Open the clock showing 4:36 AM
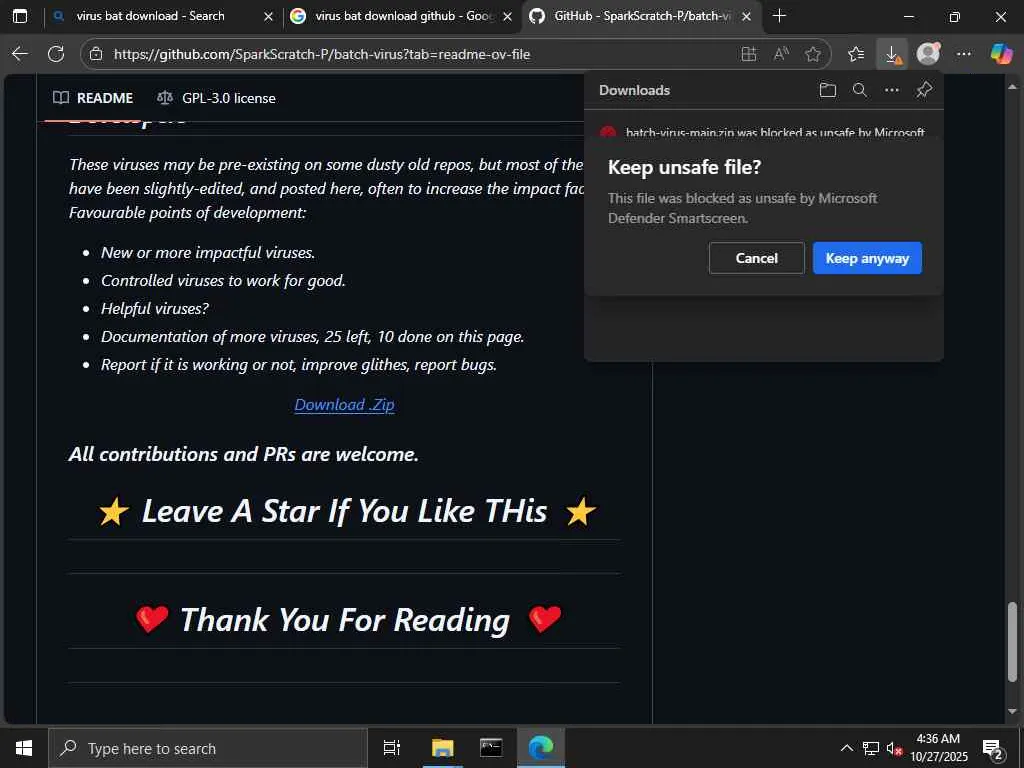 [938, 748]
